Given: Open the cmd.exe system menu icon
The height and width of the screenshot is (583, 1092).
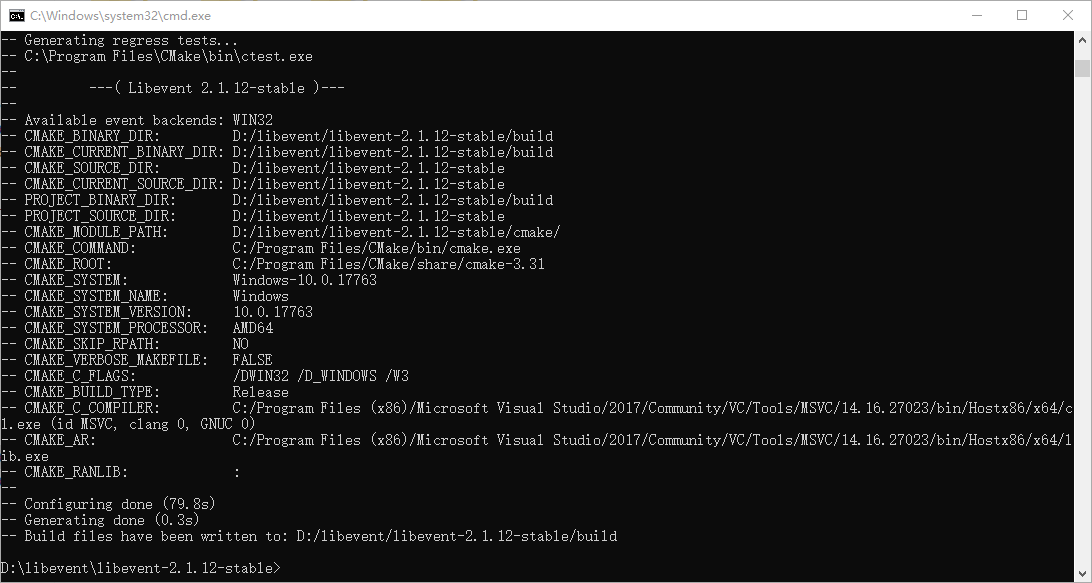Looking at the screenshot, I should click(x=16, y=15).
